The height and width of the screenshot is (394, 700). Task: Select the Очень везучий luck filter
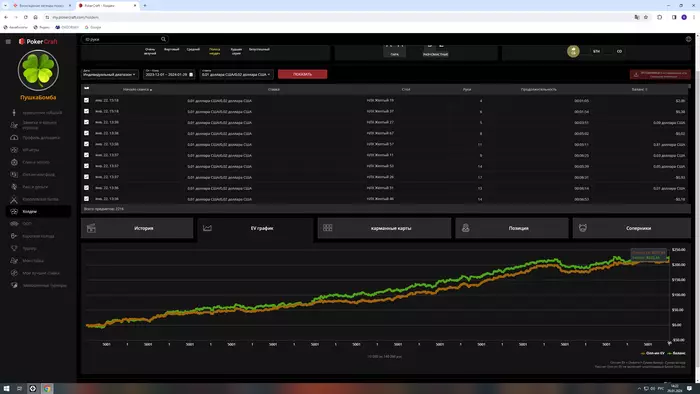pos(150,51)
